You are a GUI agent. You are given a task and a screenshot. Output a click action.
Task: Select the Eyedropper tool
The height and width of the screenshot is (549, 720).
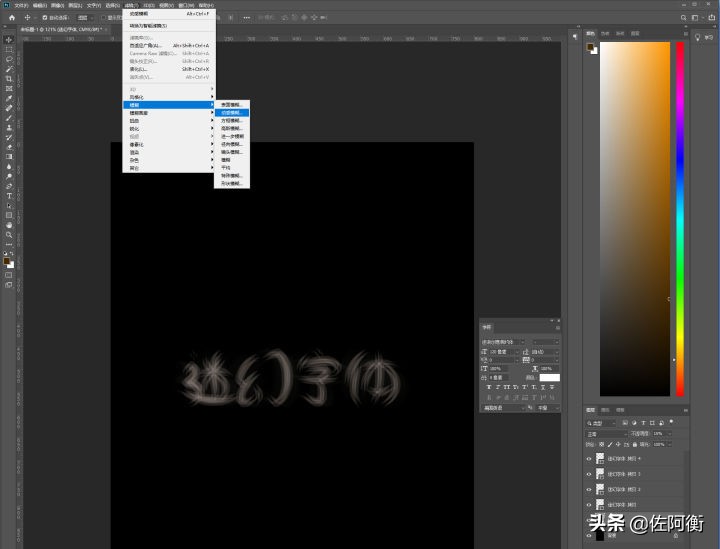8,98
